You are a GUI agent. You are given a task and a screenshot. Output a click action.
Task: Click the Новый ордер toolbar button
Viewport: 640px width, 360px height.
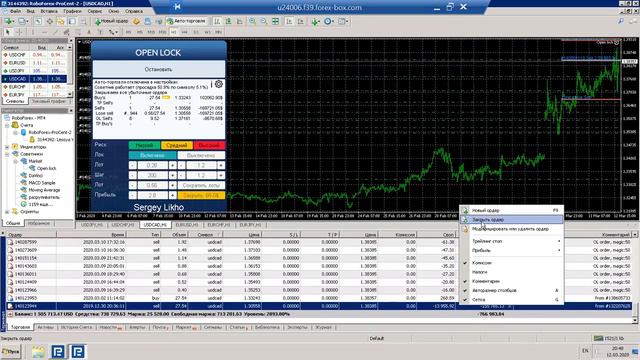(111, 21)
